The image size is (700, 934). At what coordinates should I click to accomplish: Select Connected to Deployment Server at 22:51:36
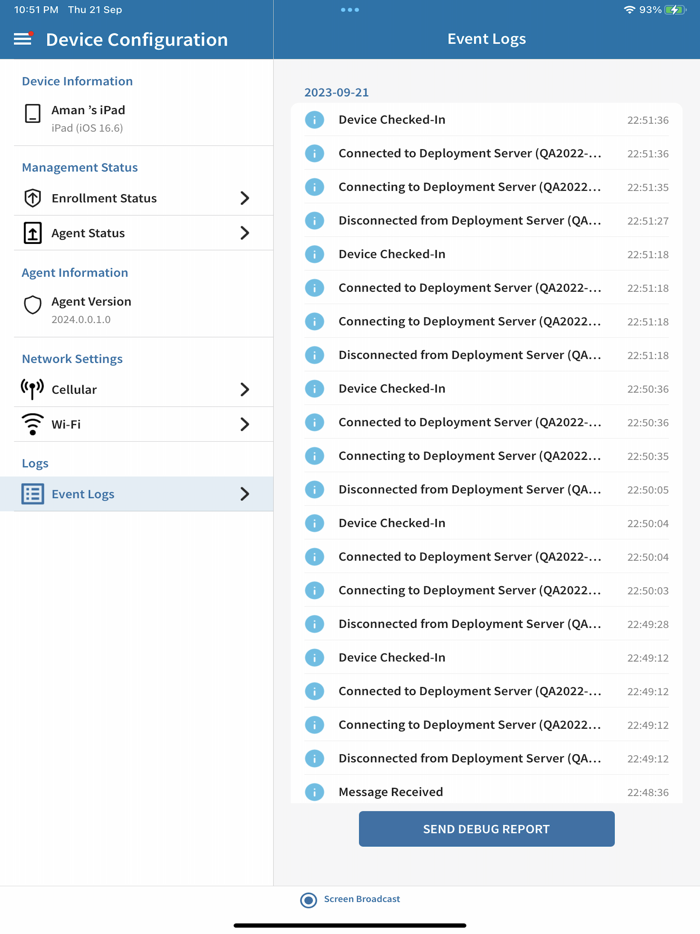click(x=487, y=154)
